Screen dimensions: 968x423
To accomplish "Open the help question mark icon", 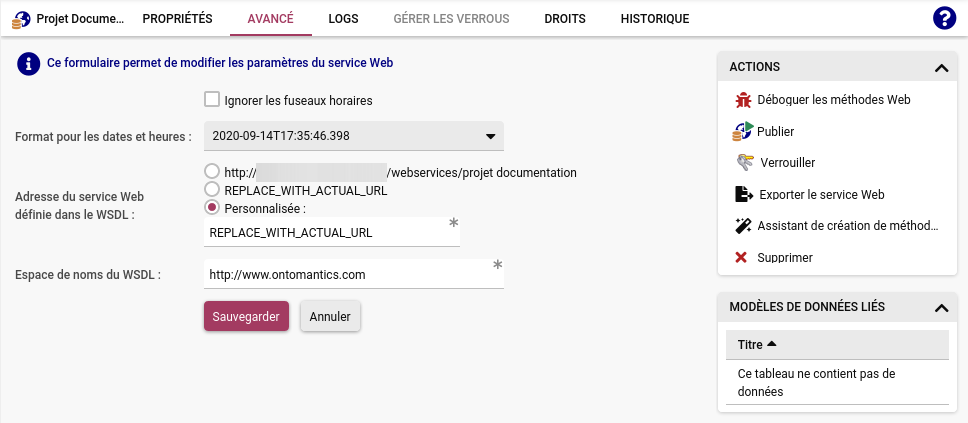I will [x=943, y=18].
